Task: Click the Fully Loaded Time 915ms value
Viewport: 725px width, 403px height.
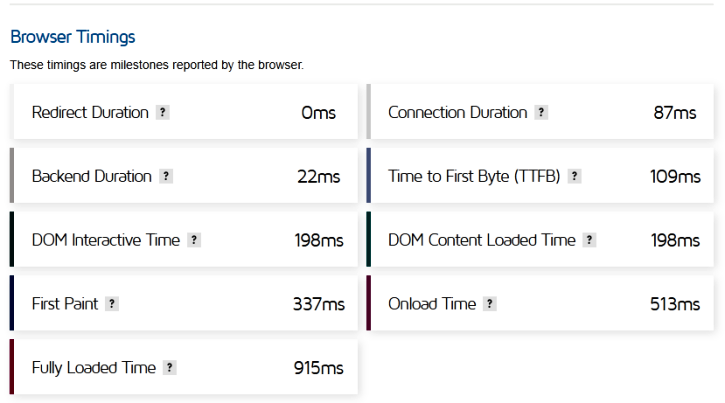Action: [319, 368]
